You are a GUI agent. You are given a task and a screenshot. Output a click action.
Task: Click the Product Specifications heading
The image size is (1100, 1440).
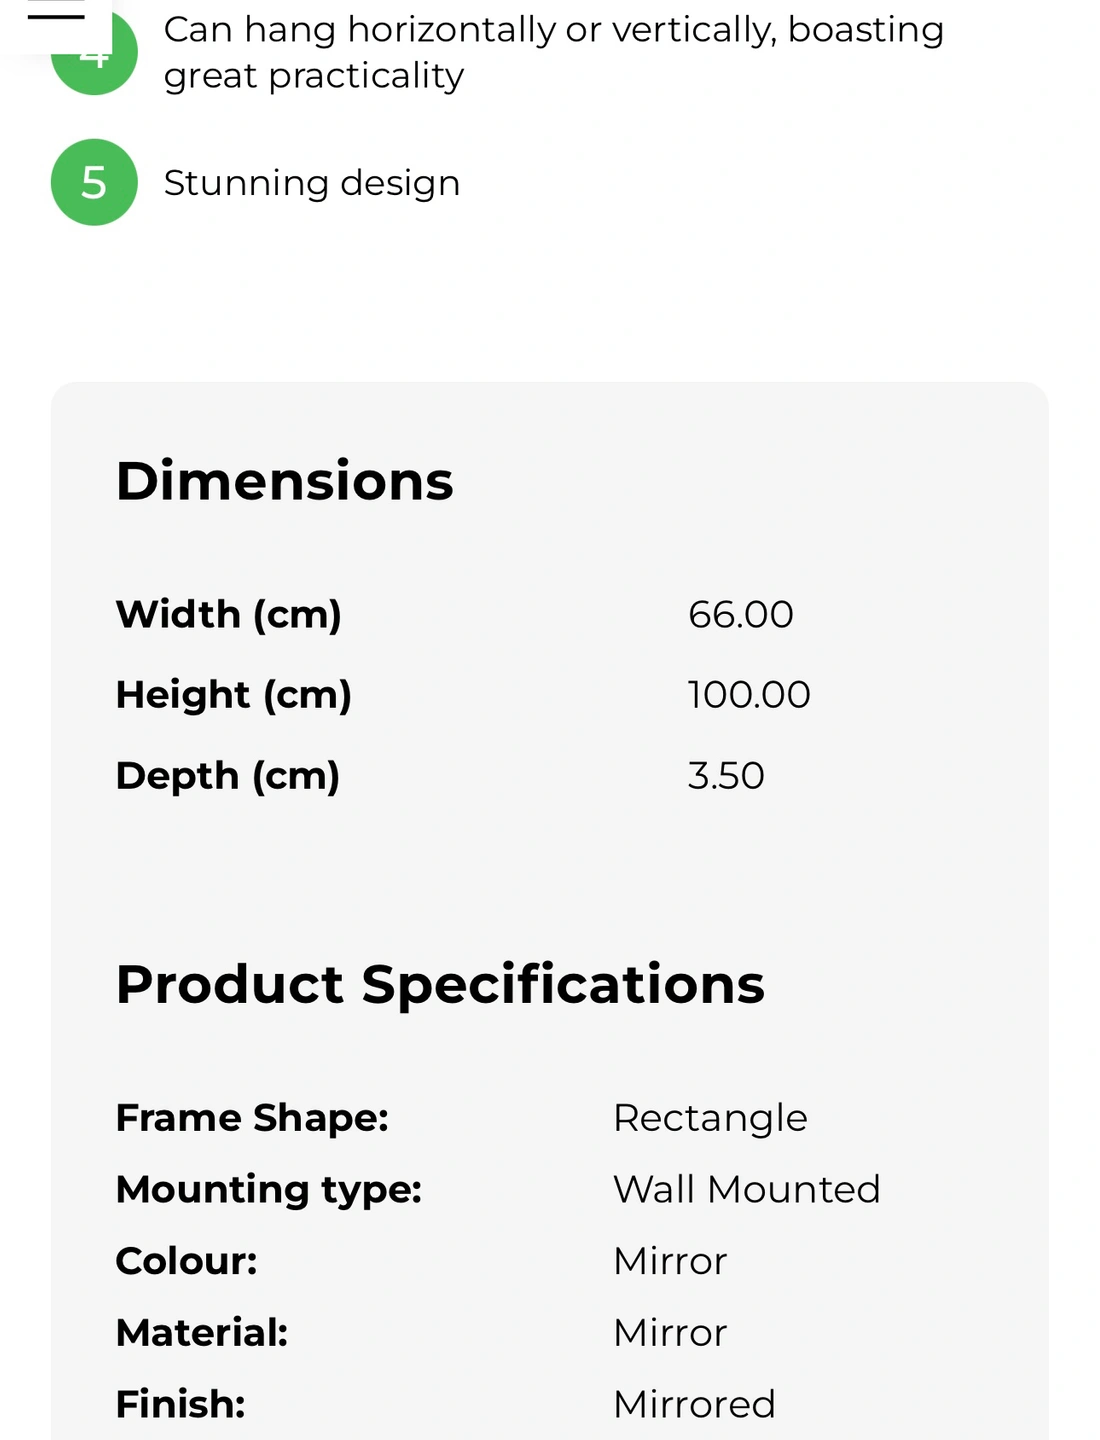click(441, 985)
